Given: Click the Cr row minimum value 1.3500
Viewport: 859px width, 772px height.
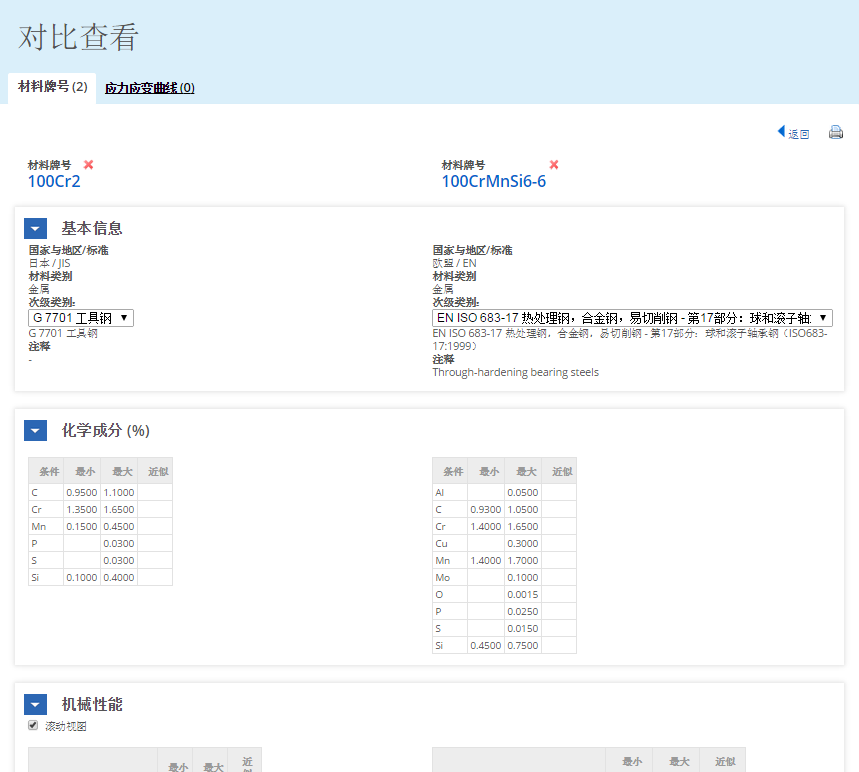Looking at the screenshot, I should [81, 509].
